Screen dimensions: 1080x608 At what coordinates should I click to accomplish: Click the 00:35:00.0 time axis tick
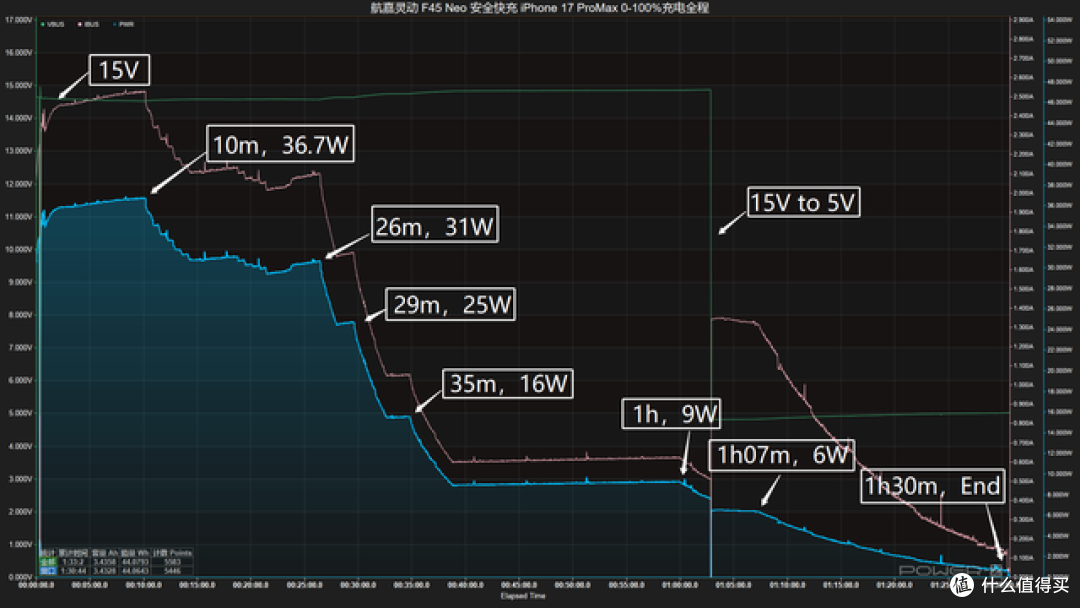point(411,585)
